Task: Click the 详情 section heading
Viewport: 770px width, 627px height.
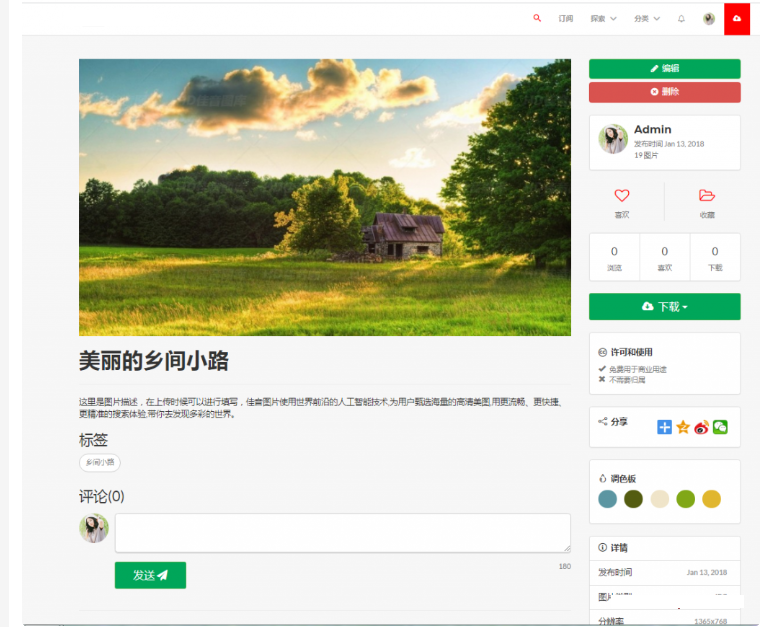Action: click(x=619, y=547)
